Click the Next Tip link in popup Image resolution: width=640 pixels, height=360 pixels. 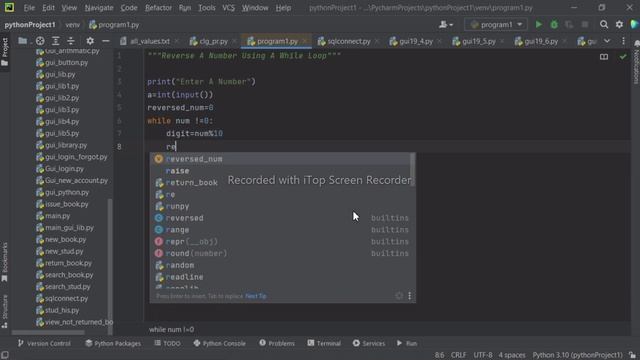click(x=256, y=296)
